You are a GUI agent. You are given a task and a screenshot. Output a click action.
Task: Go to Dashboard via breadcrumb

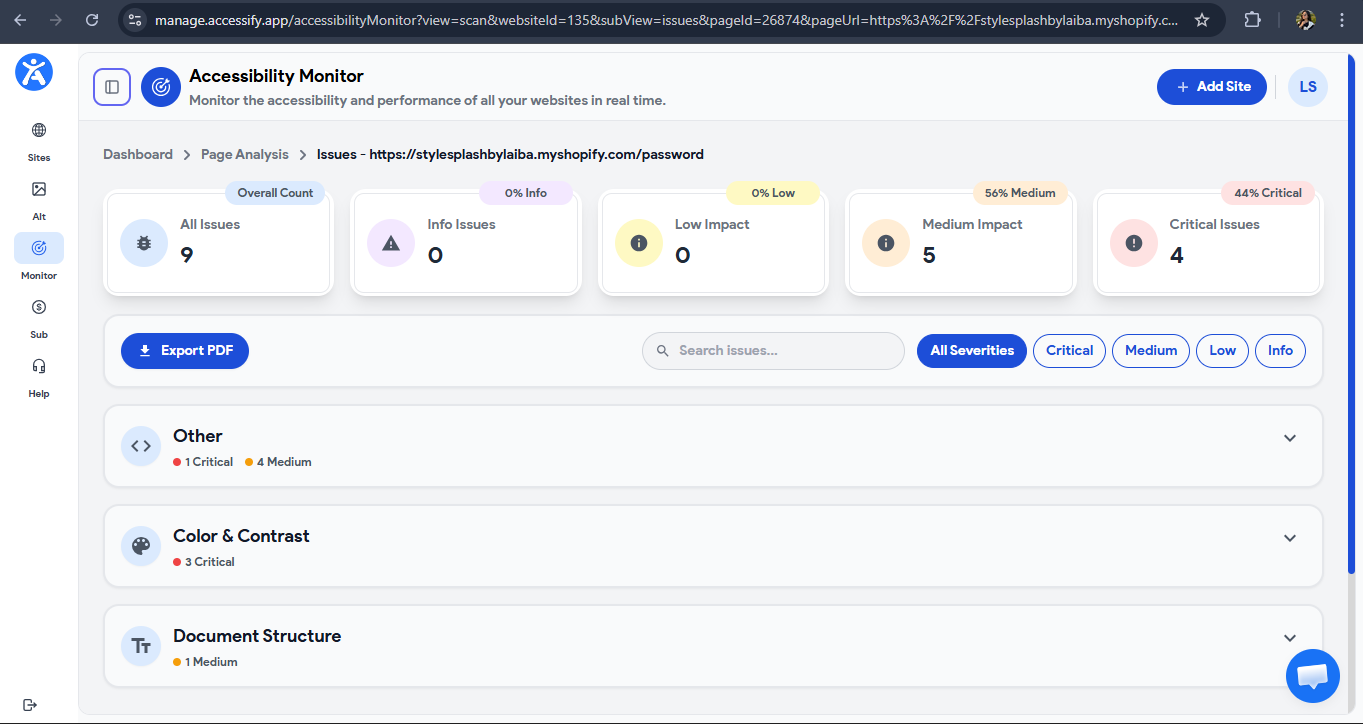138,154
